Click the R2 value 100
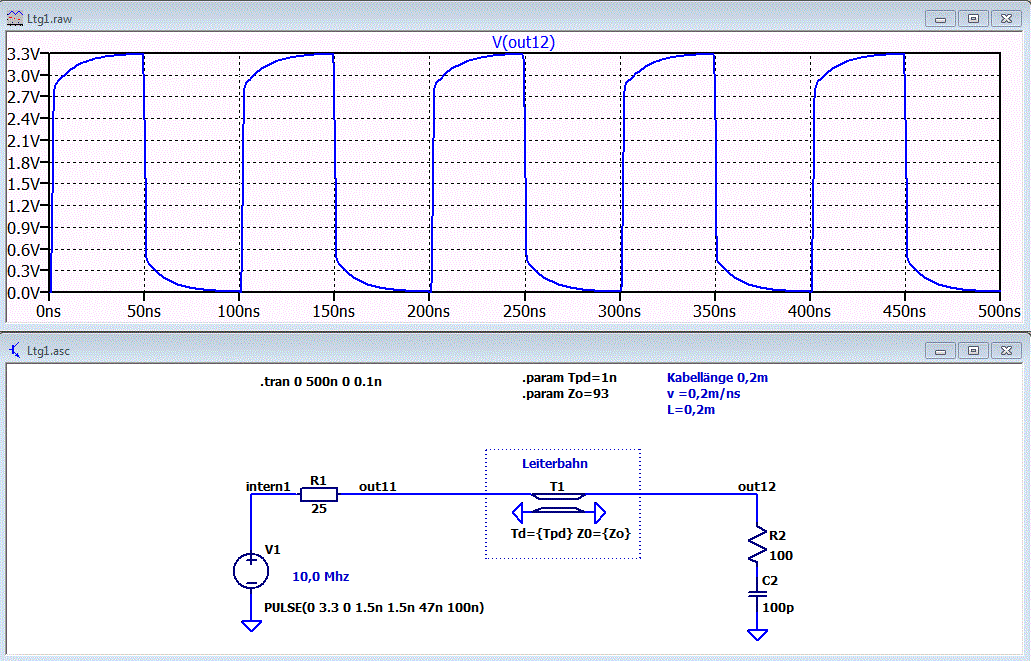This screenshot has height=661, width=1031. [781, 556]
